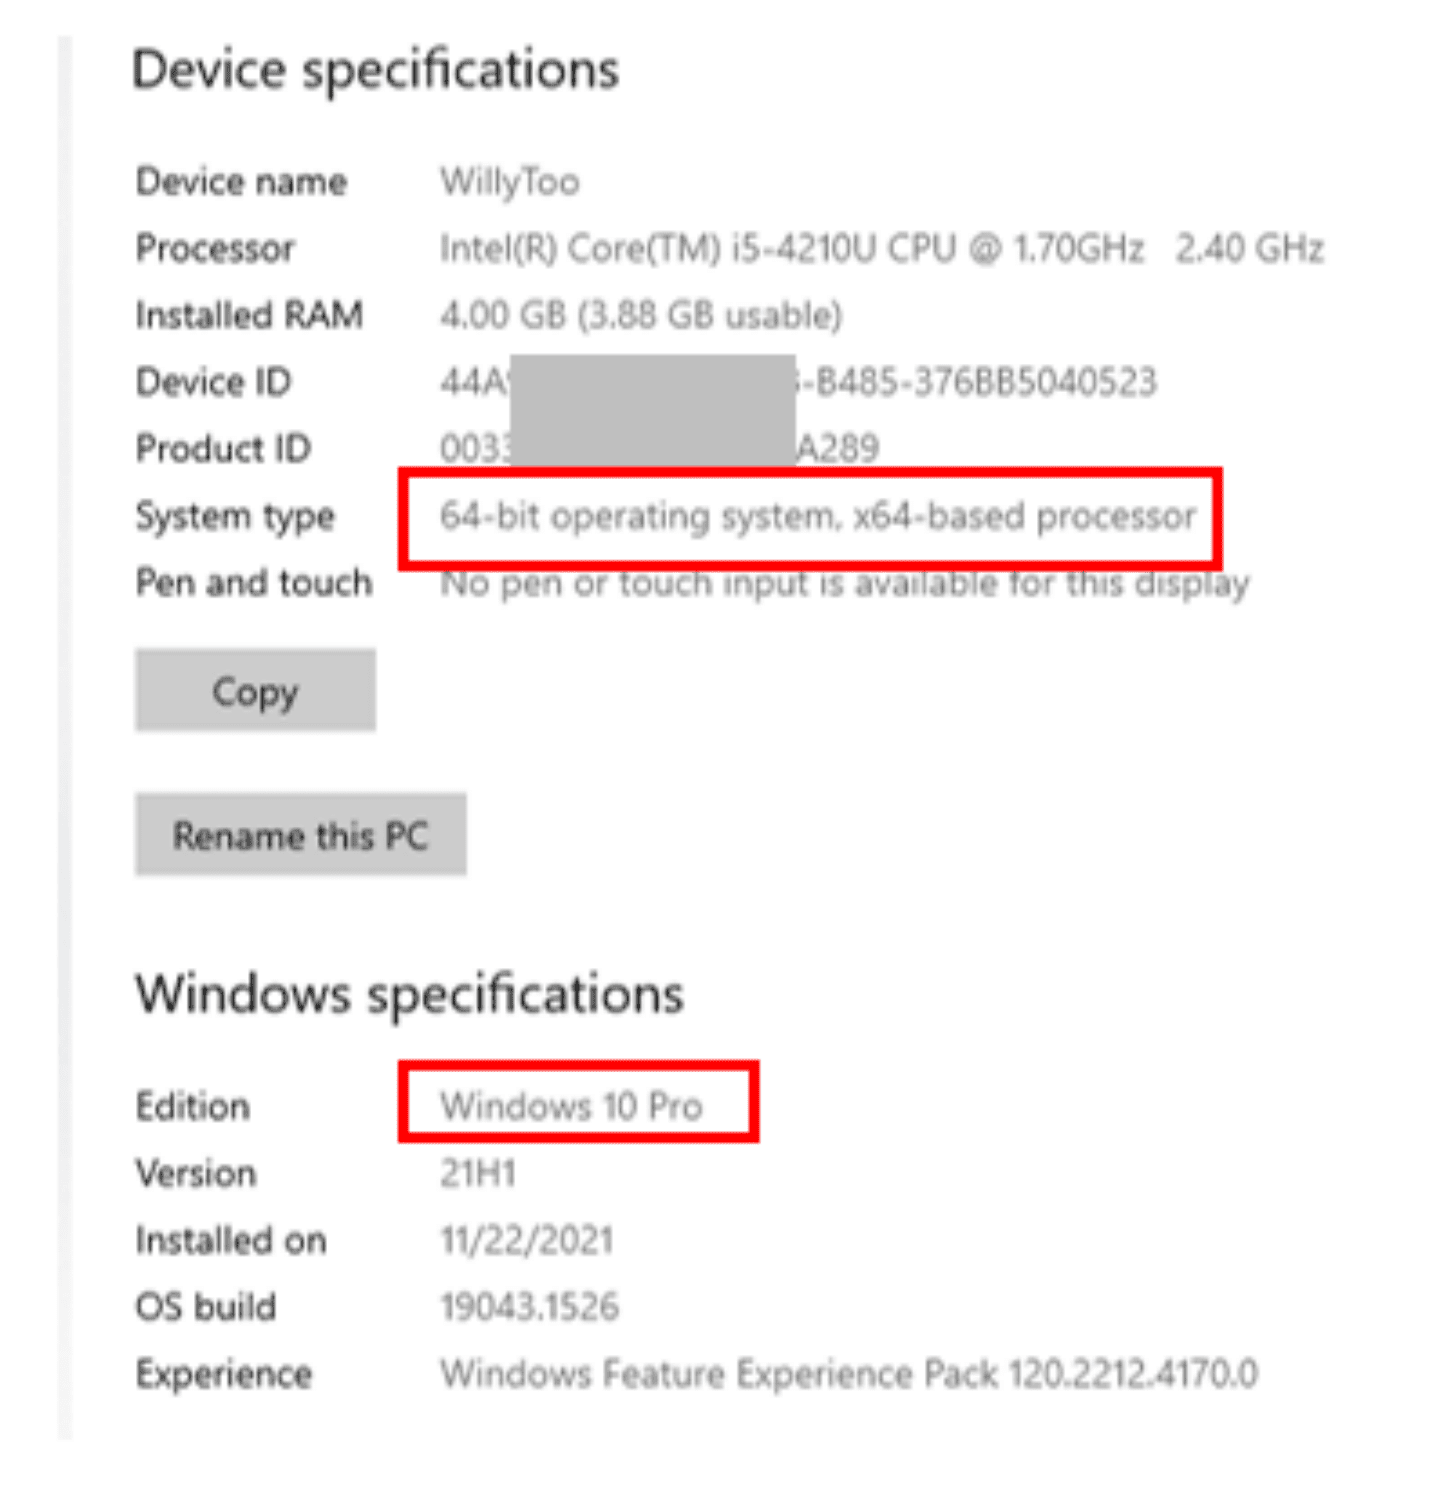The height and width of the screenshot is (1512, 1440).
Task: Click the version value 21H1
Action: pos(478,1173)
